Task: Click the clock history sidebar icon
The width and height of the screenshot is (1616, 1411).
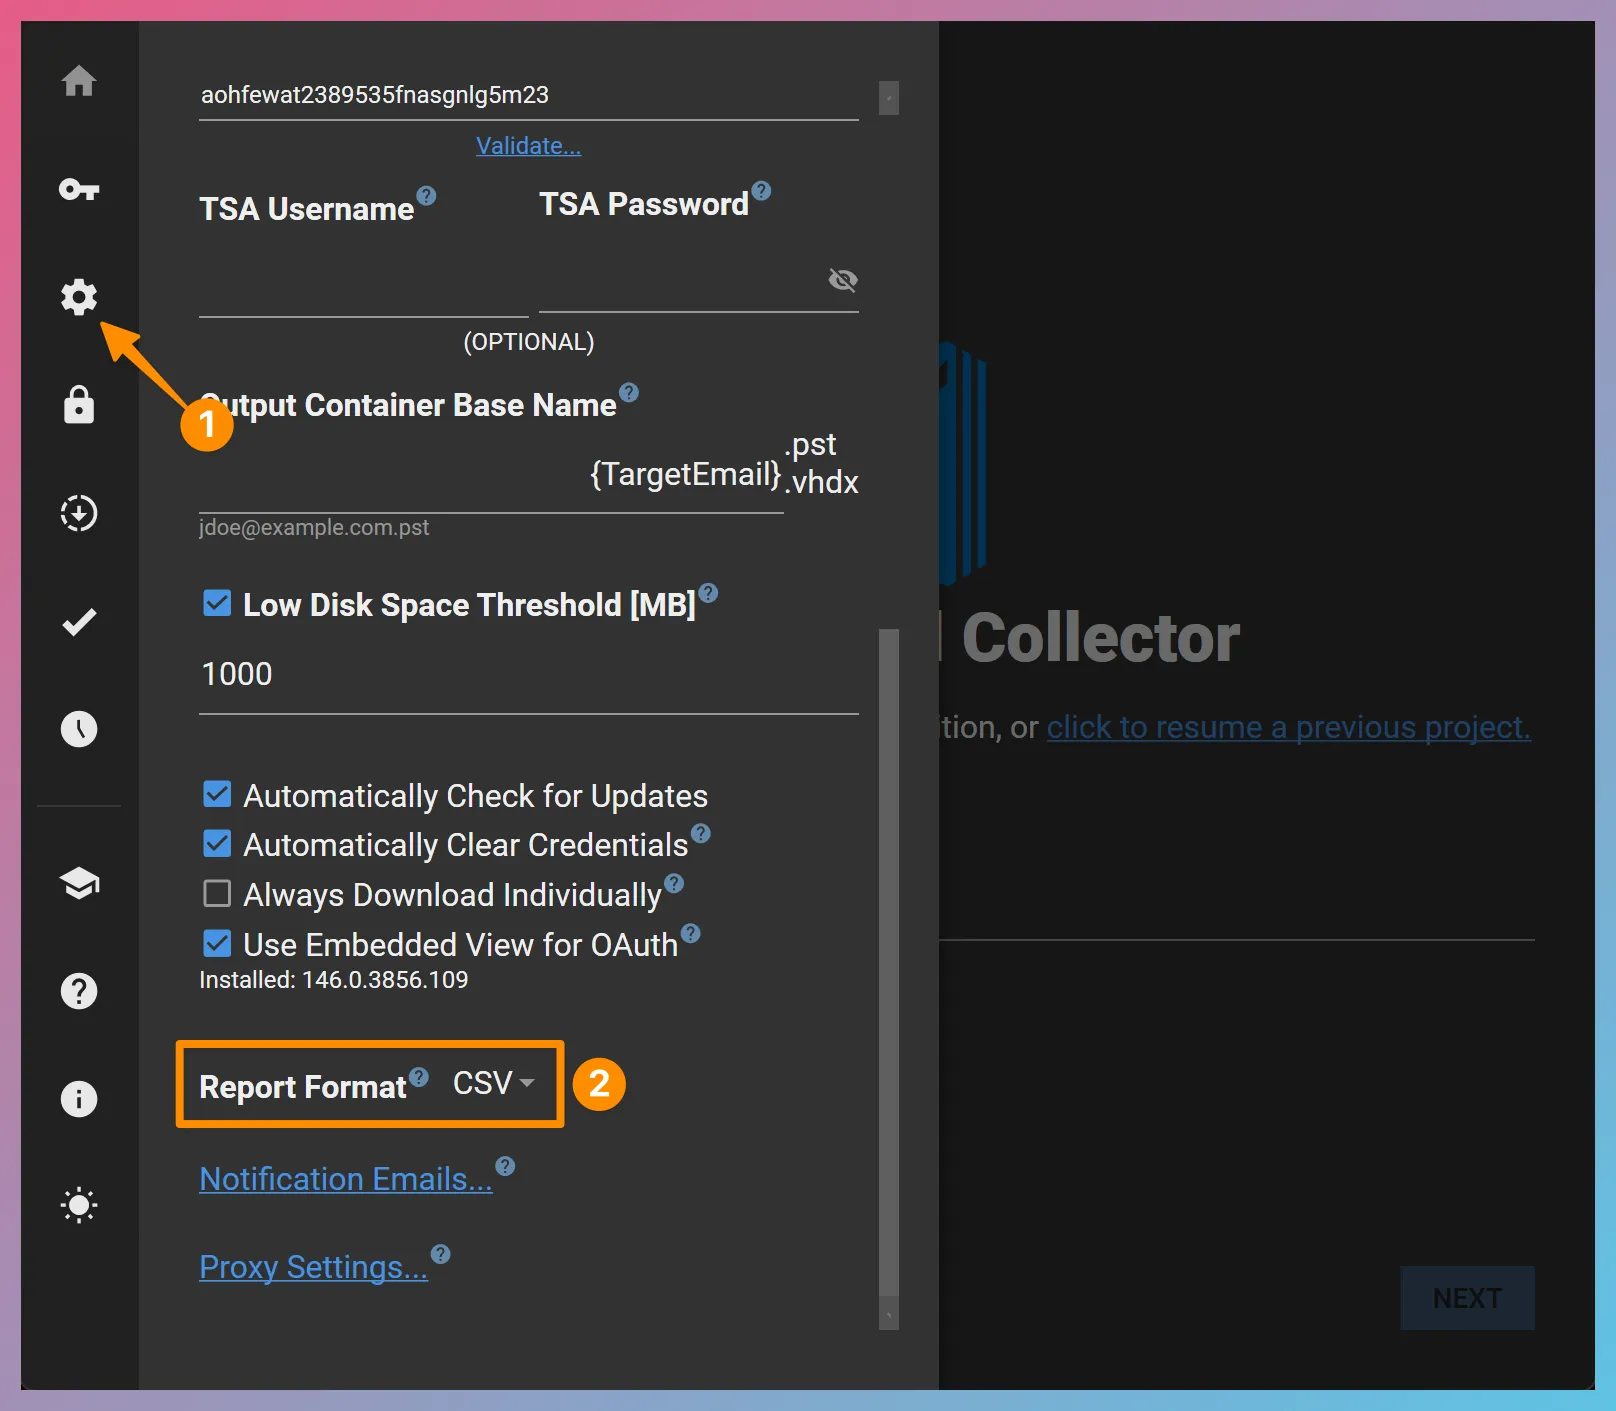Action: [x=79, y=729]
